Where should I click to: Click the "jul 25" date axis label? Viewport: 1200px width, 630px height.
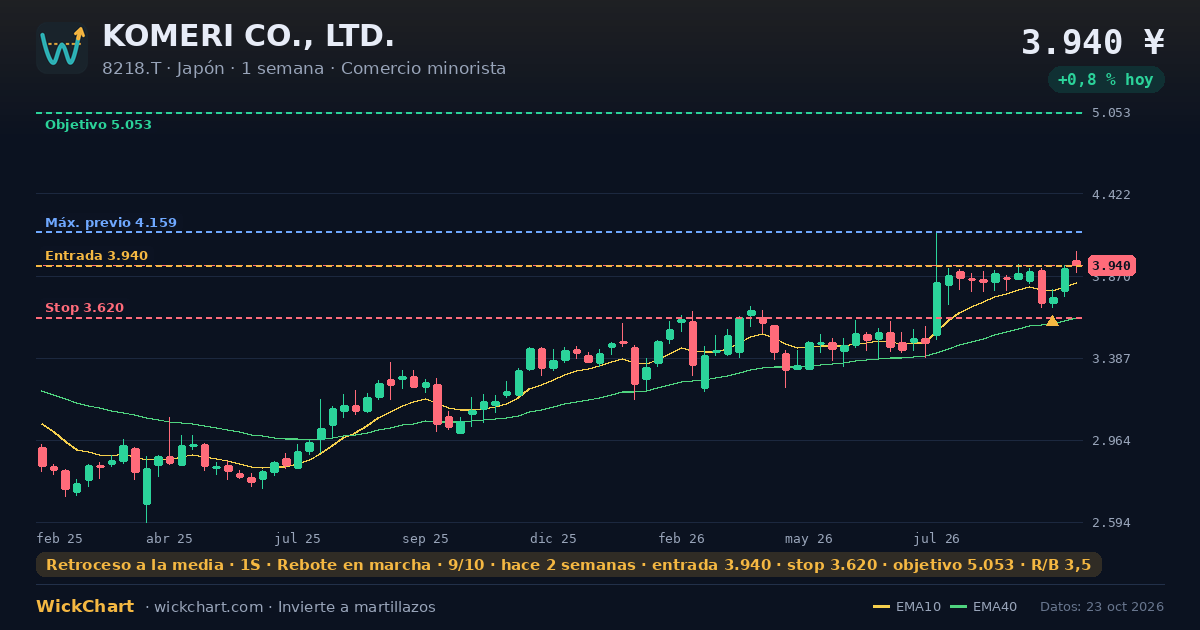298,539
